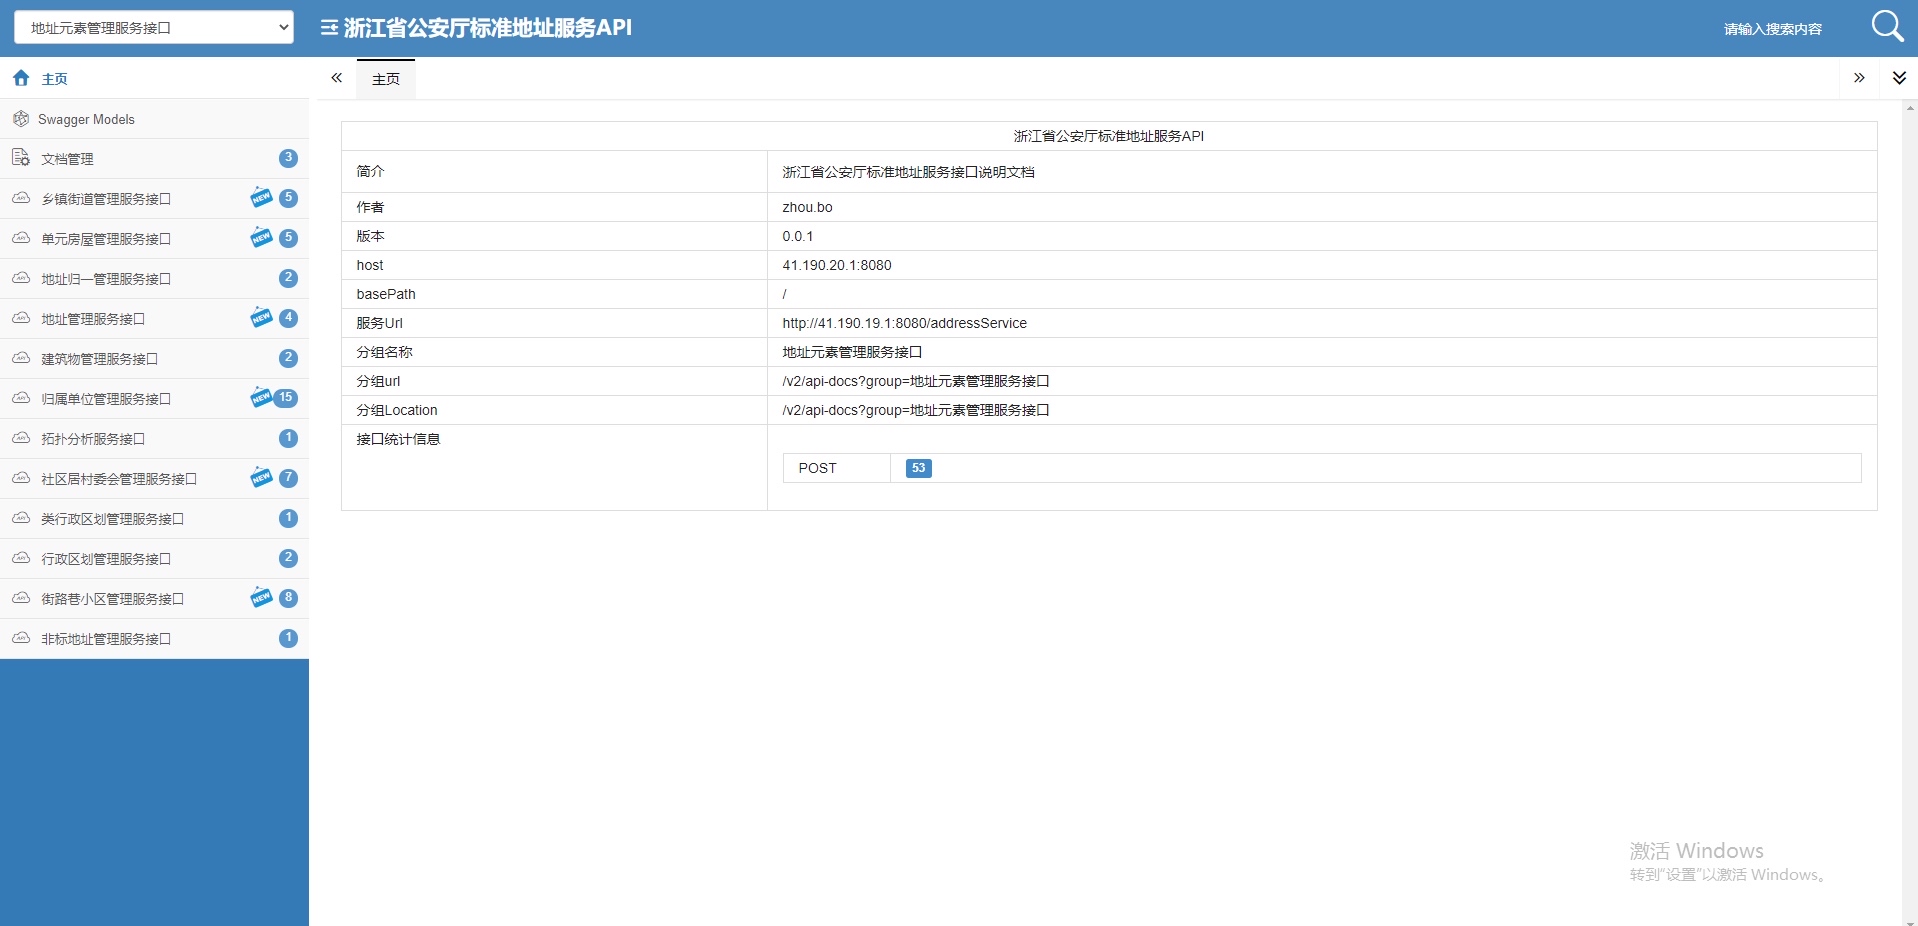
Task: Click author value zhou.bo
Action: click(x=807, y=207)
